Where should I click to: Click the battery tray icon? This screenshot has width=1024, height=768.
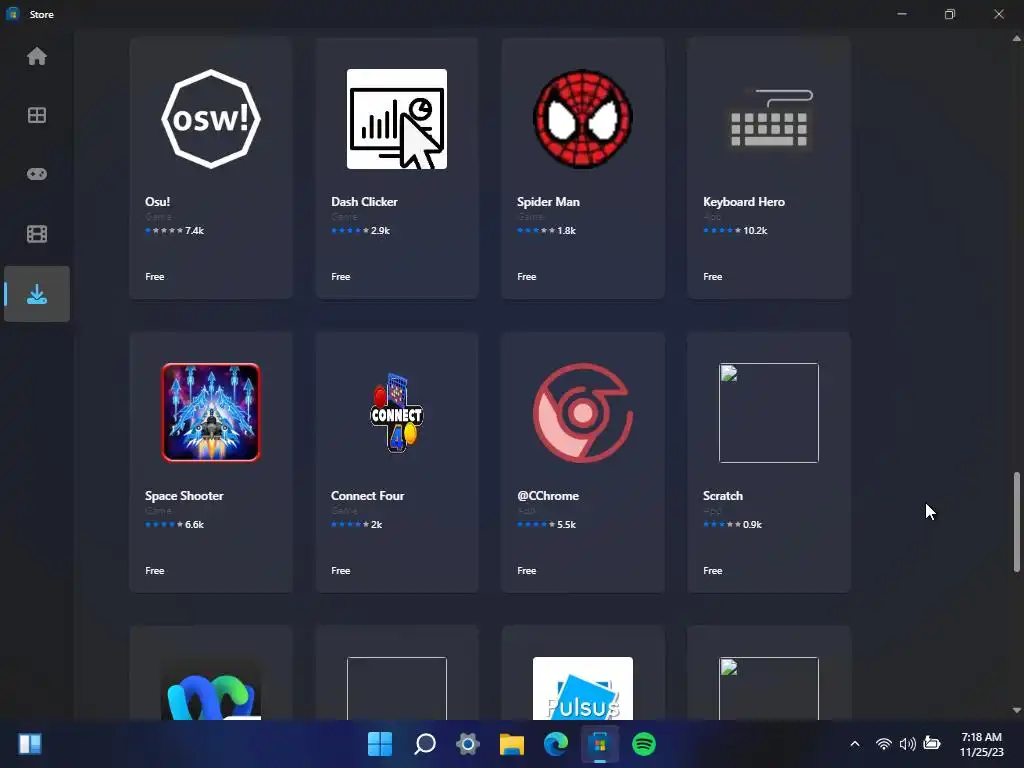(x=932, y=743)
